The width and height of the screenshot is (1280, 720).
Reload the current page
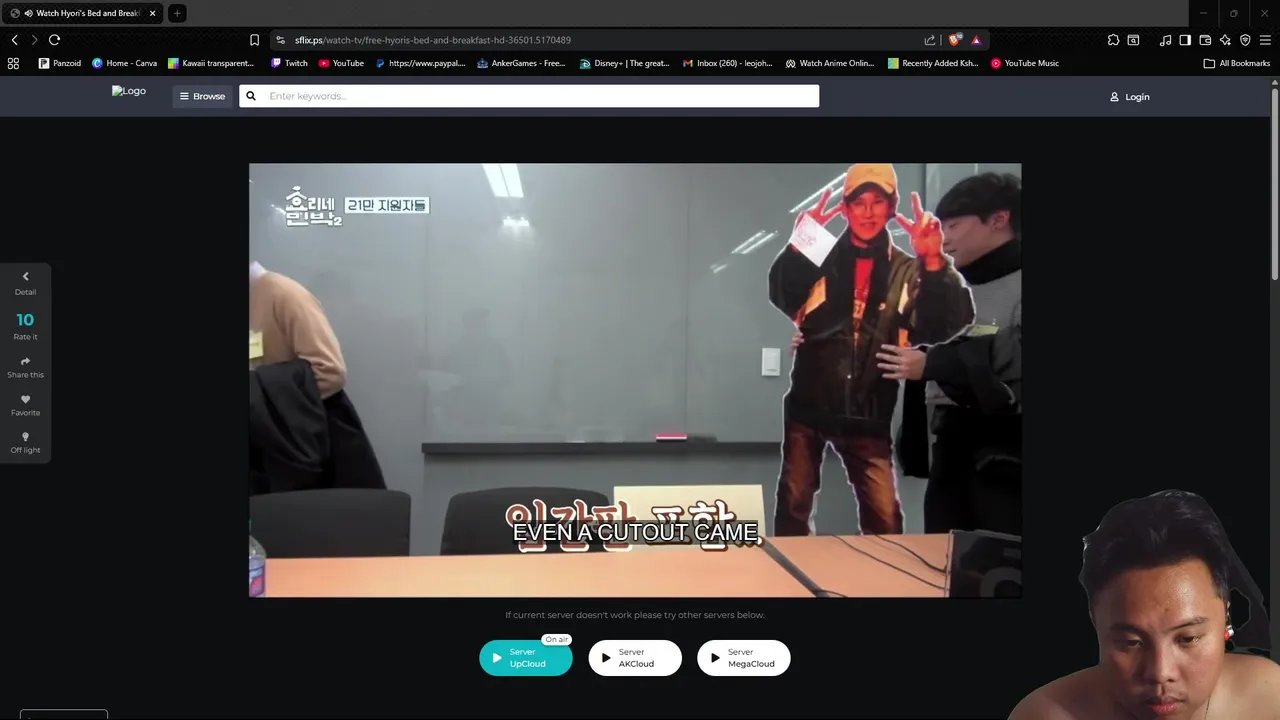point(54,40)
